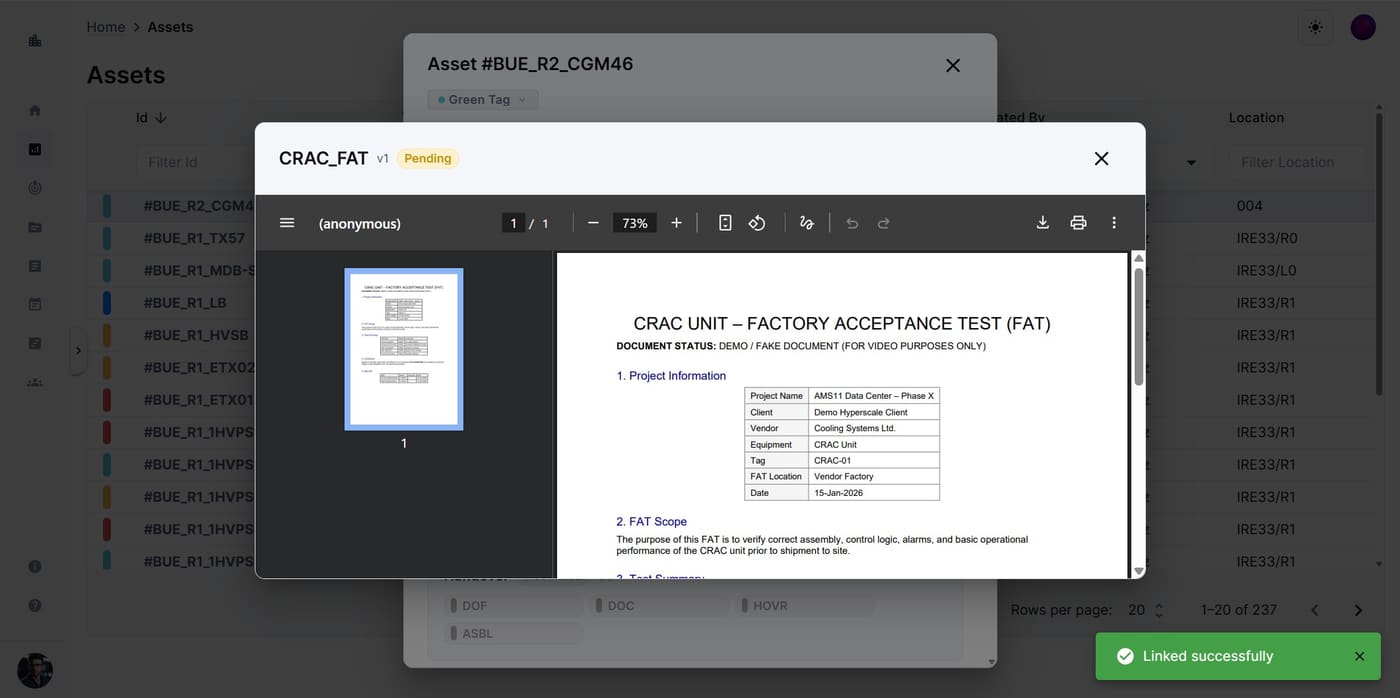The height and width of the screenshot is (698, 1400).
Task: Fit the PDF page to window
Action: [x=725, y=223]
